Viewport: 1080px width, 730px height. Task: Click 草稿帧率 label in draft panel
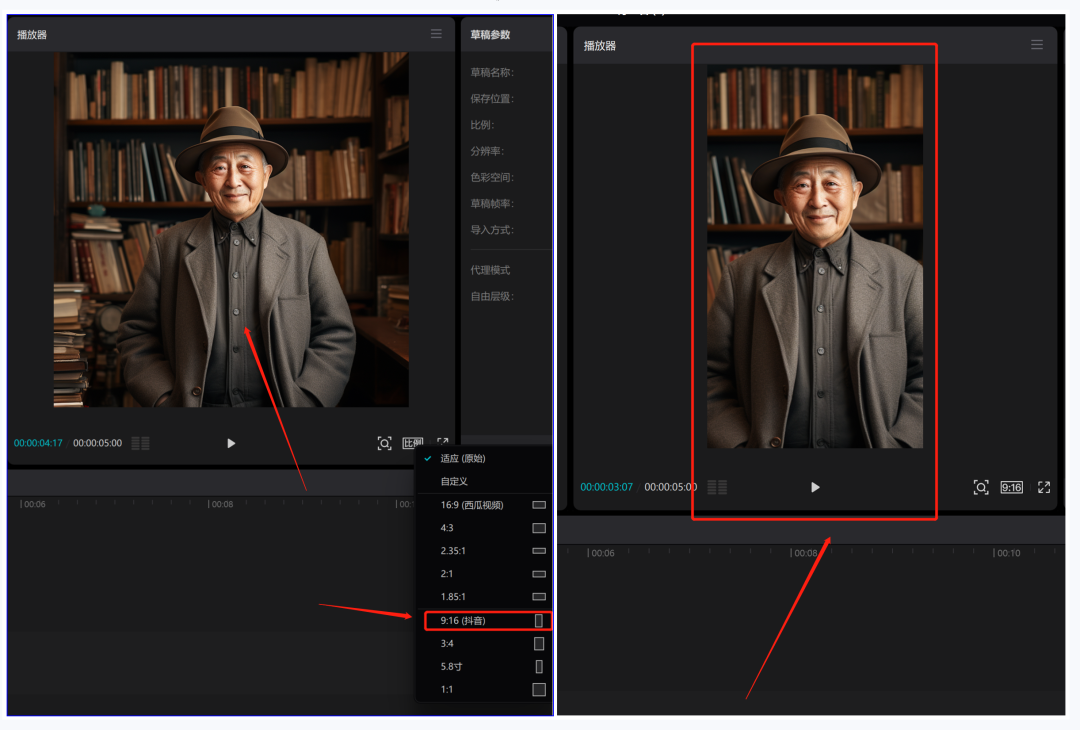point(492,203)
